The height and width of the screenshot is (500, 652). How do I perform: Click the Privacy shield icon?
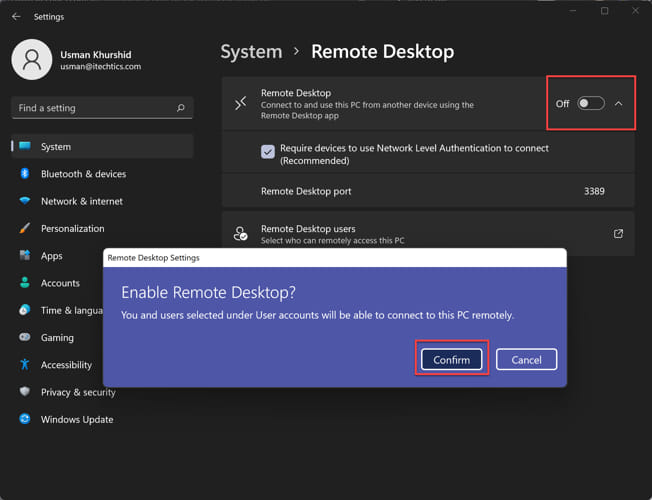[x=25, y=391]
